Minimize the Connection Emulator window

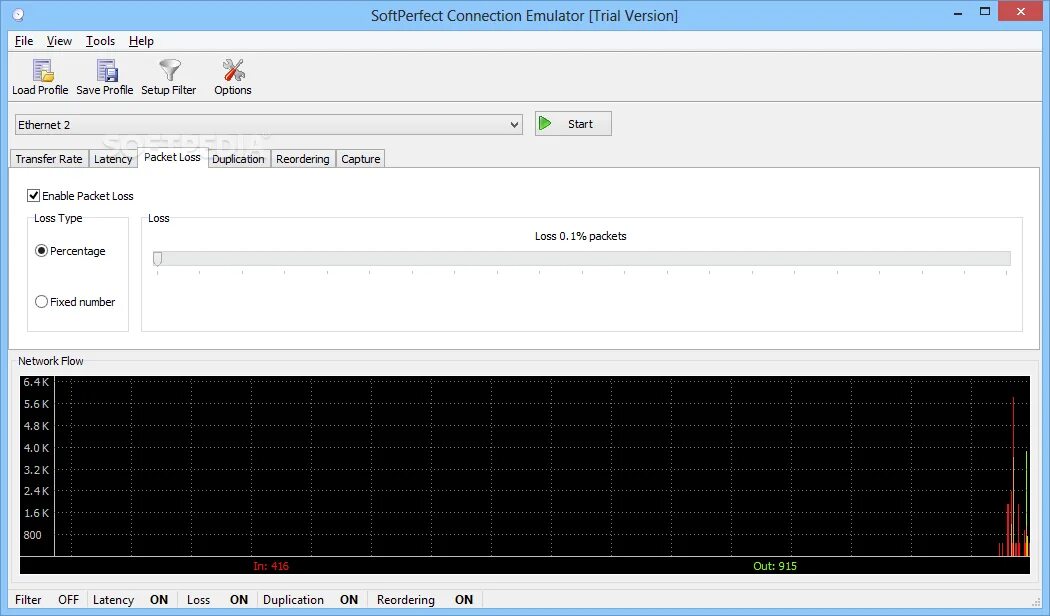pyautogui.click(x=958, y=12)
